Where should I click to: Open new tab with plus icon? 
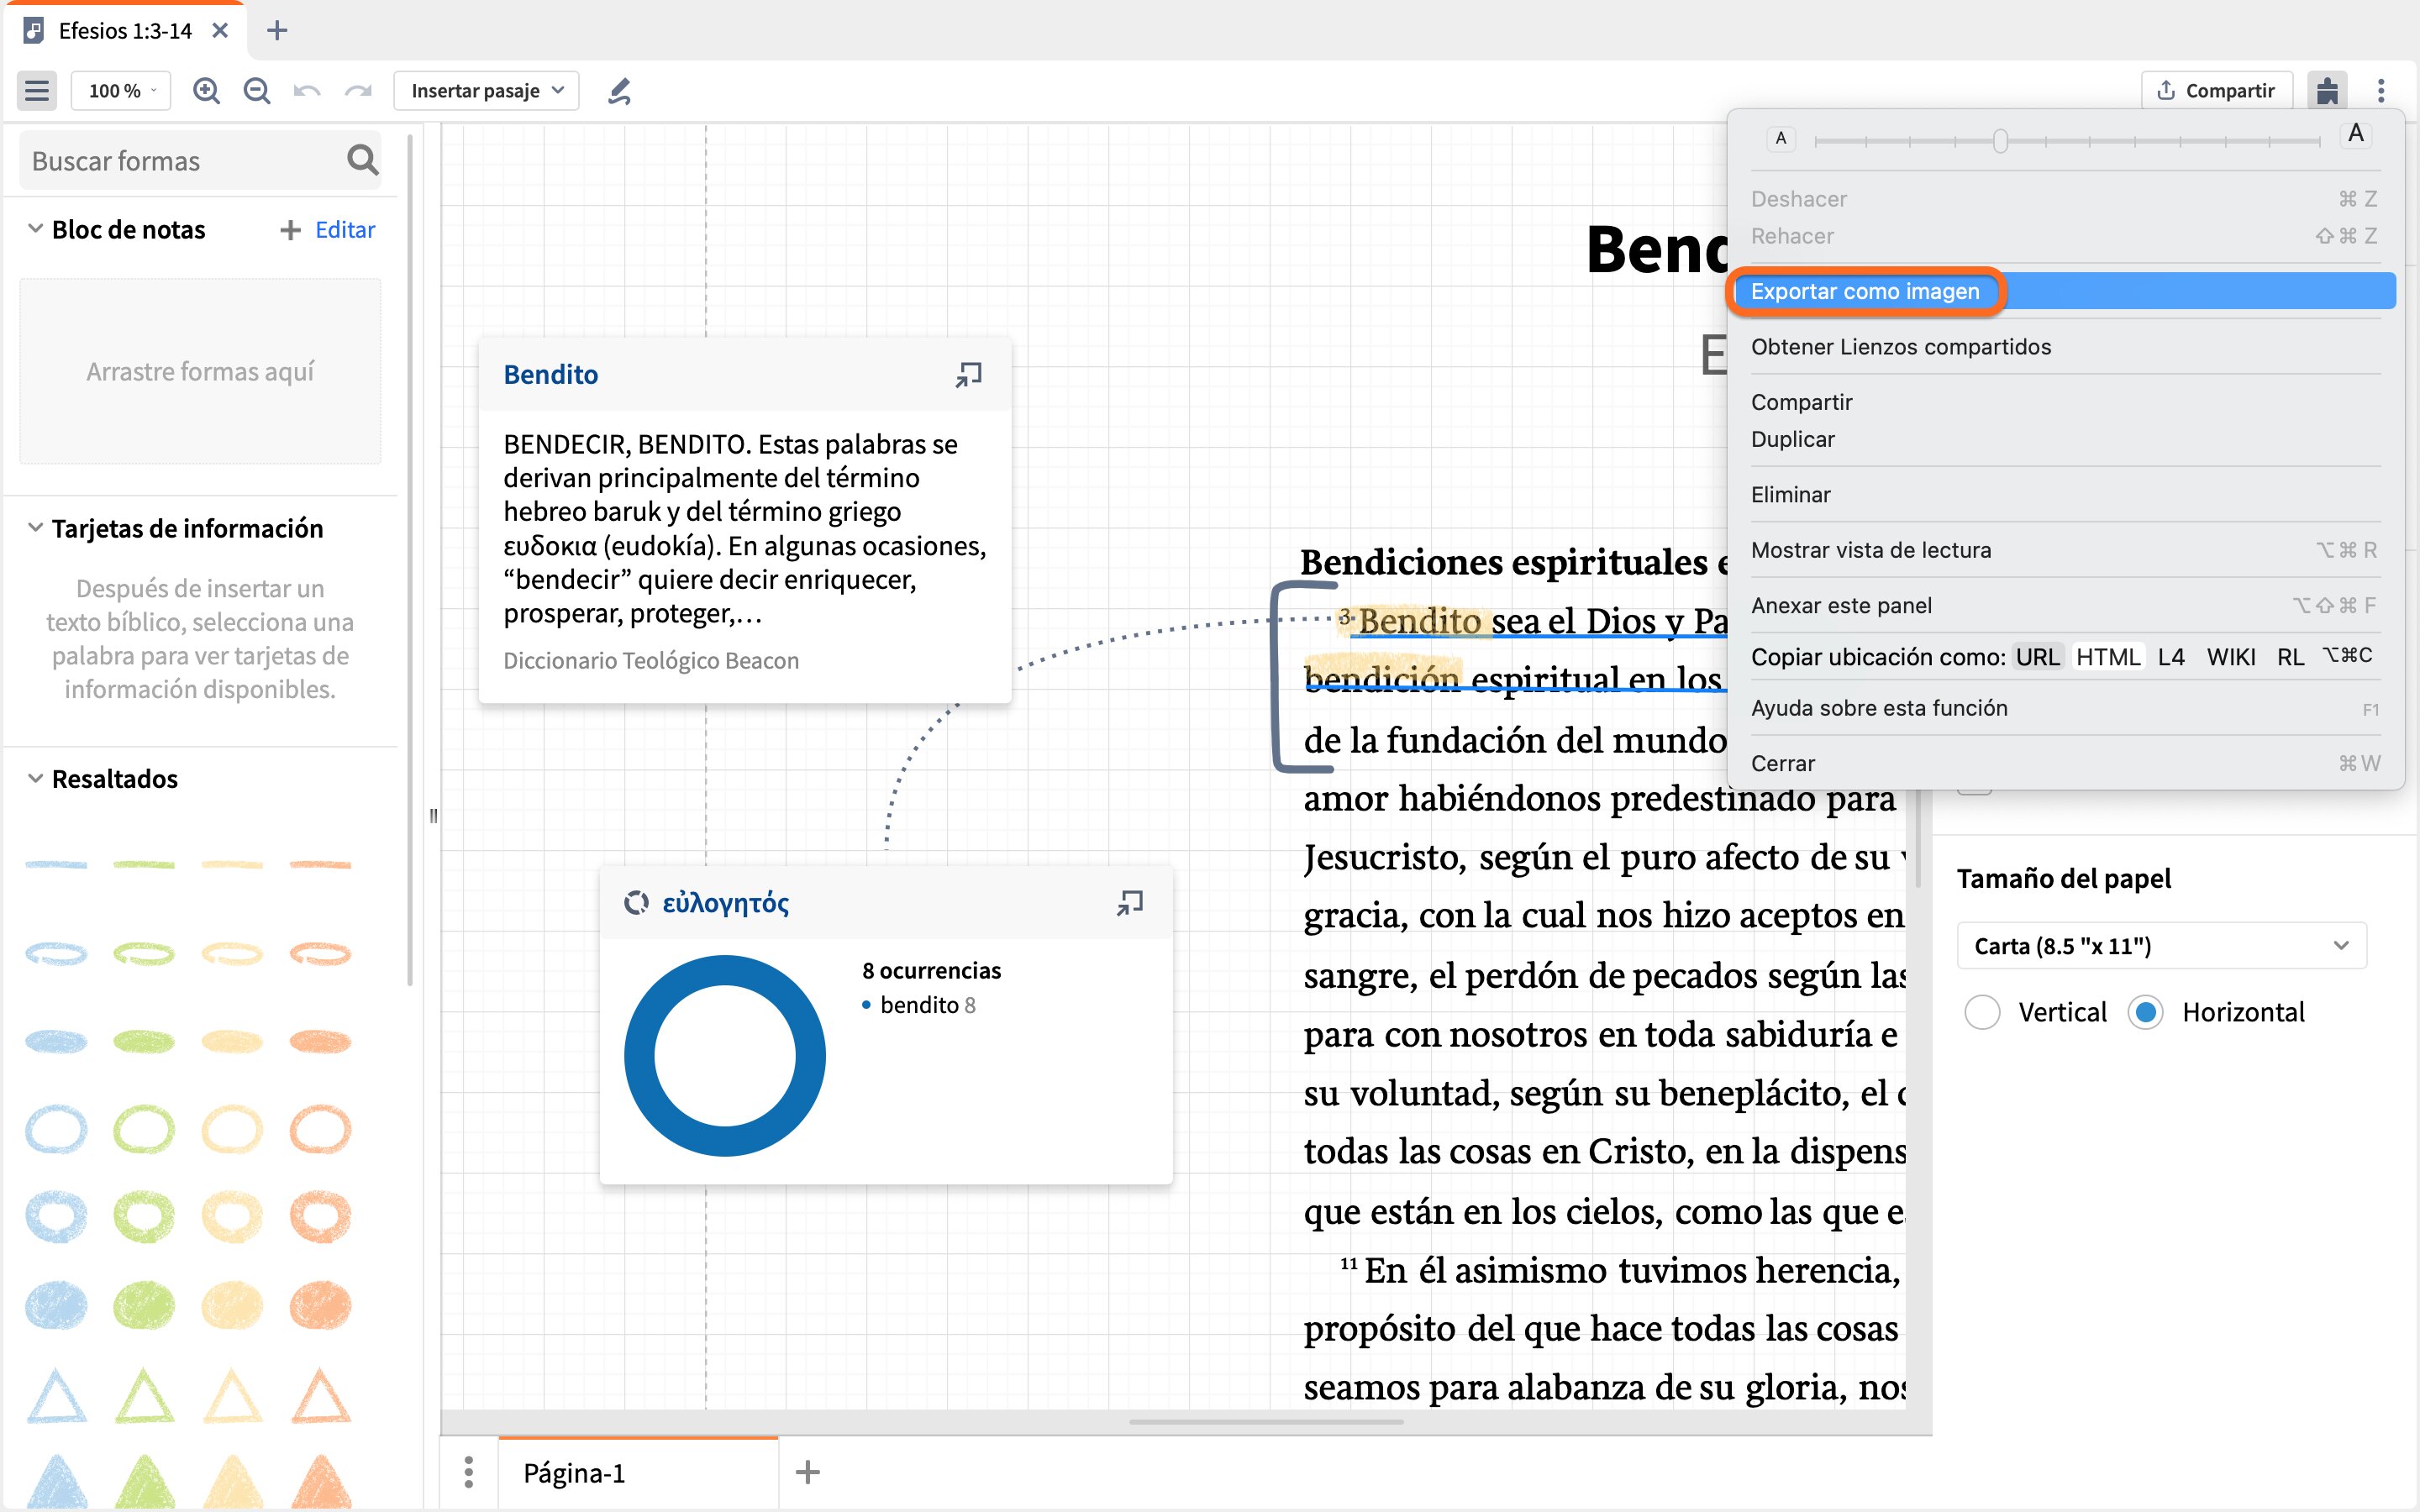[x=277, y=31]
